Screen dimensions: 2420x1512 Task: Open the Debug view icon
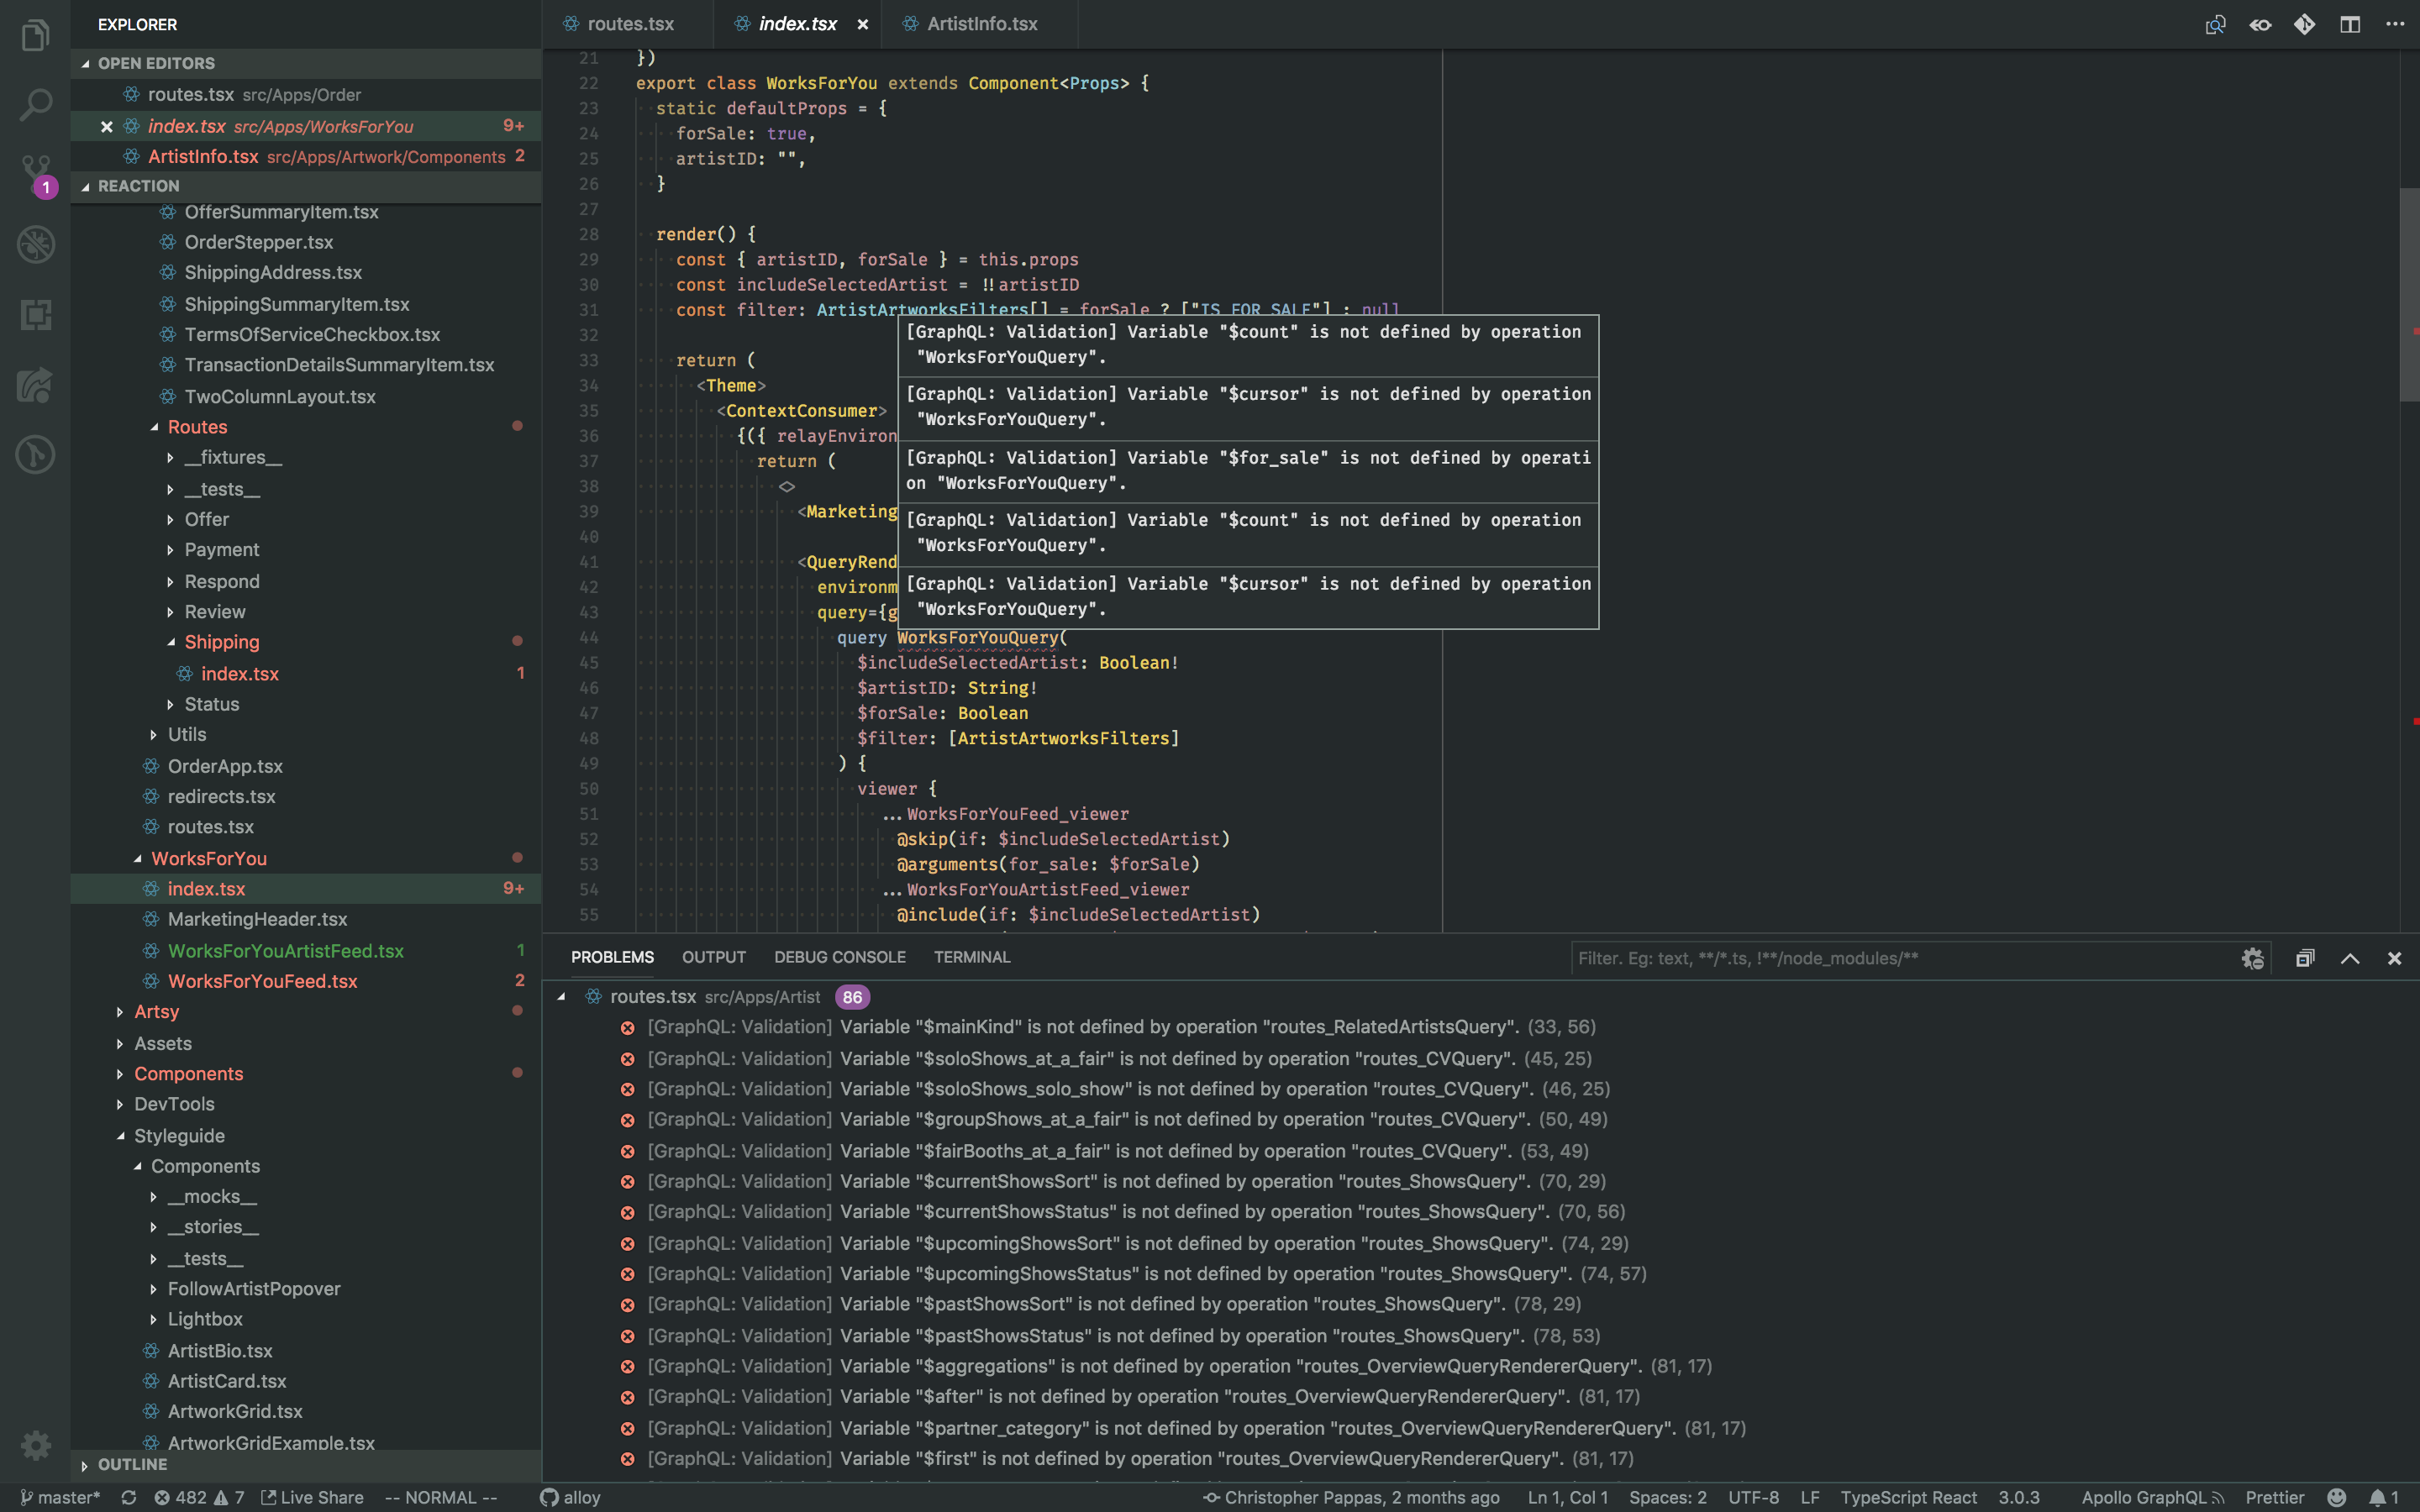pyautogui.click(x=35, y=244)
